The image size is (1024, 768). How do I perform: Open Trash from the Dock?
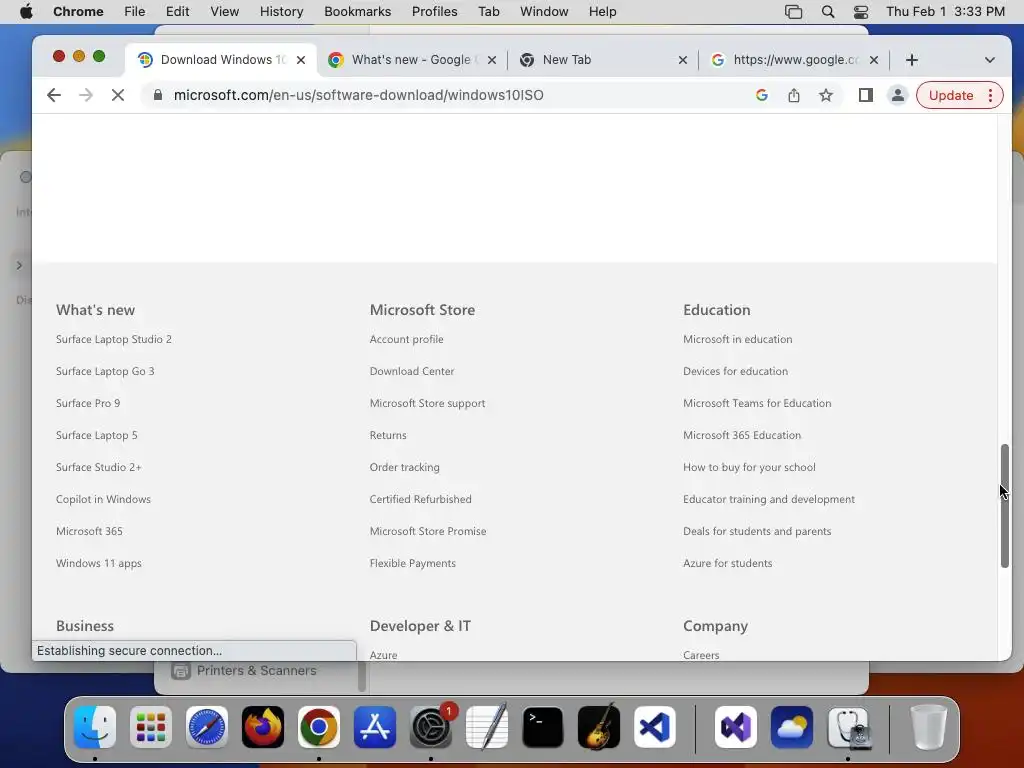[929, 727]
